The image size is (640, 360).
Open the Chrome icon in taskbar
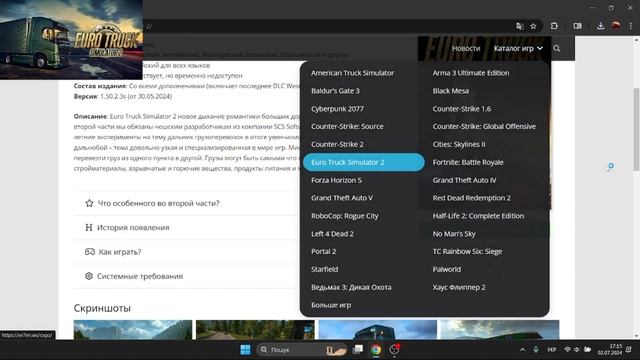pos(376,350)
